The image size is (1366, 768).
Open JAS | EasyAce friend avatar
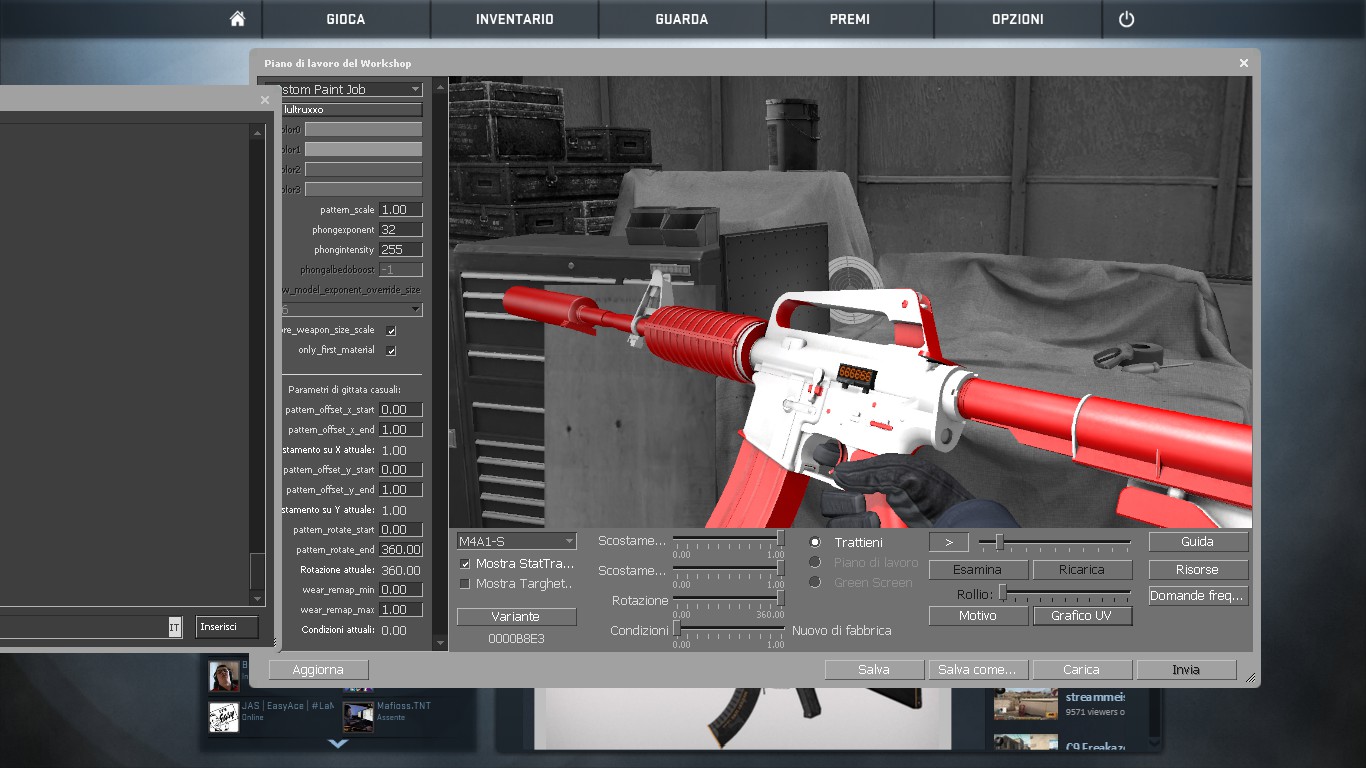(224, 717)
